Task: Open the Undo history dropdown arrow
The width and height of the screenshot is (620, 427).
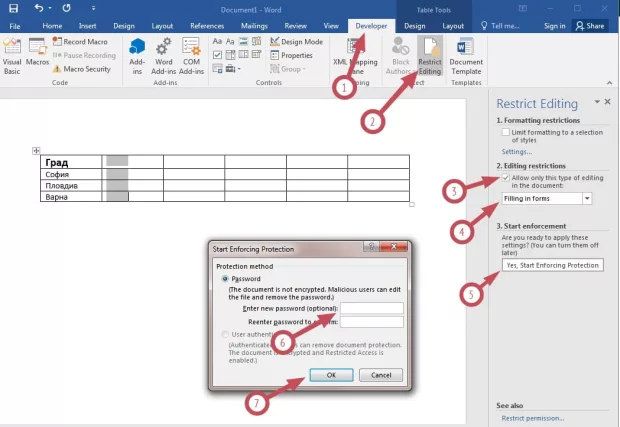Action: point(50,8)
